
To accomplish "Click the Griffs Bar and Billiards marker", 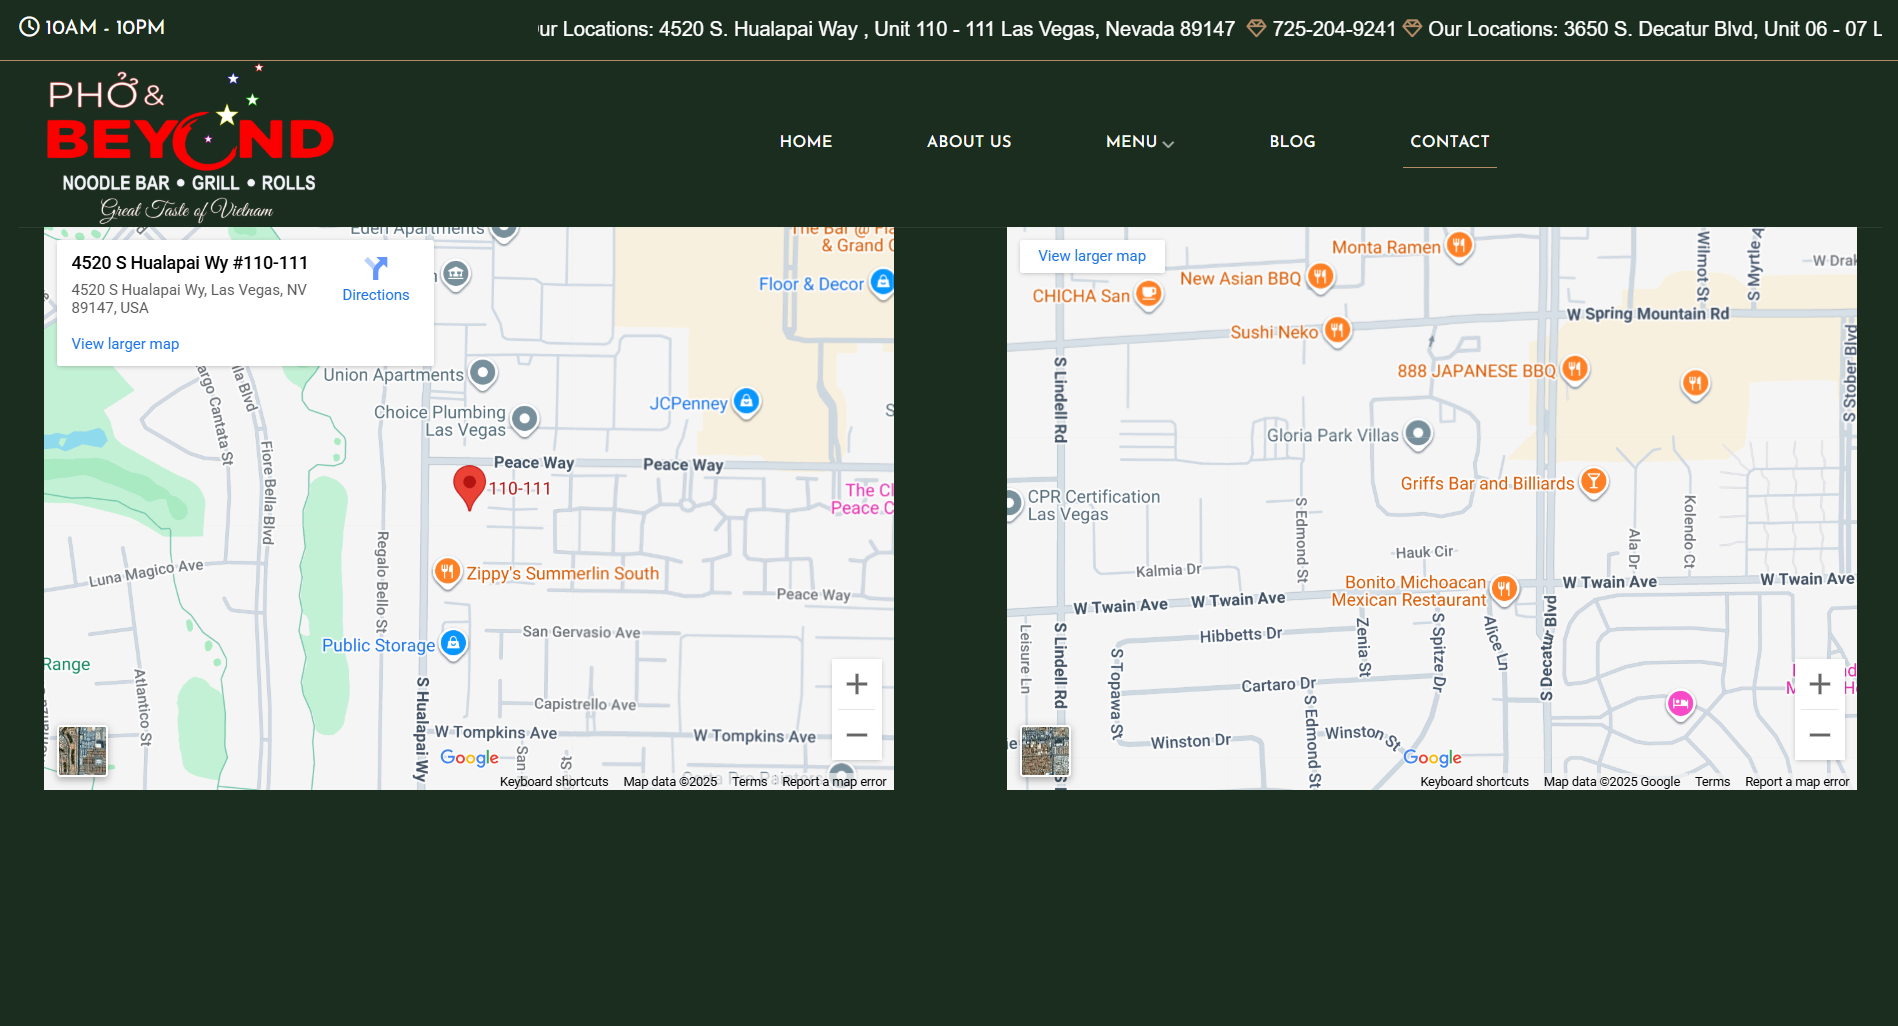I will pos(1593,482).
